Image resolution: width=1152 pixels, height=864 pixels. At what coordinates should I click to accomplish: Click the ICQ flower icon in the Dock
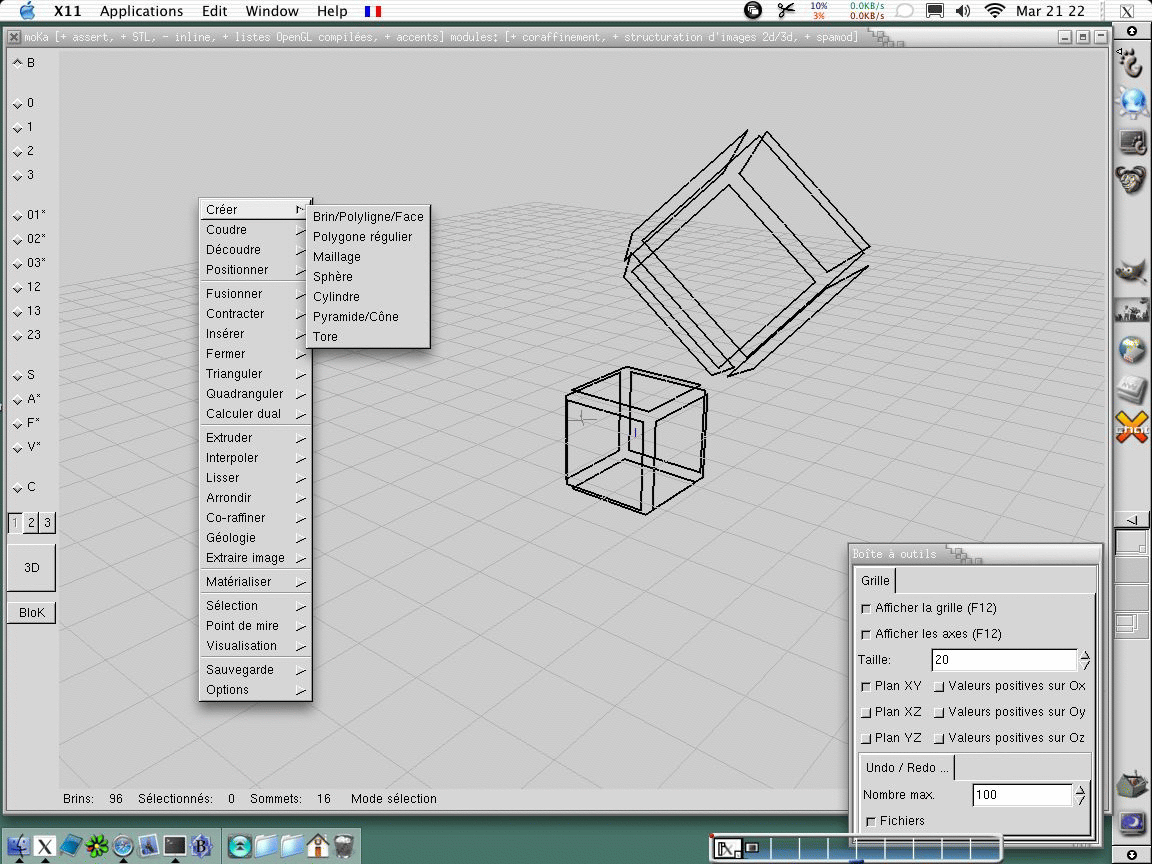[97, 846]
